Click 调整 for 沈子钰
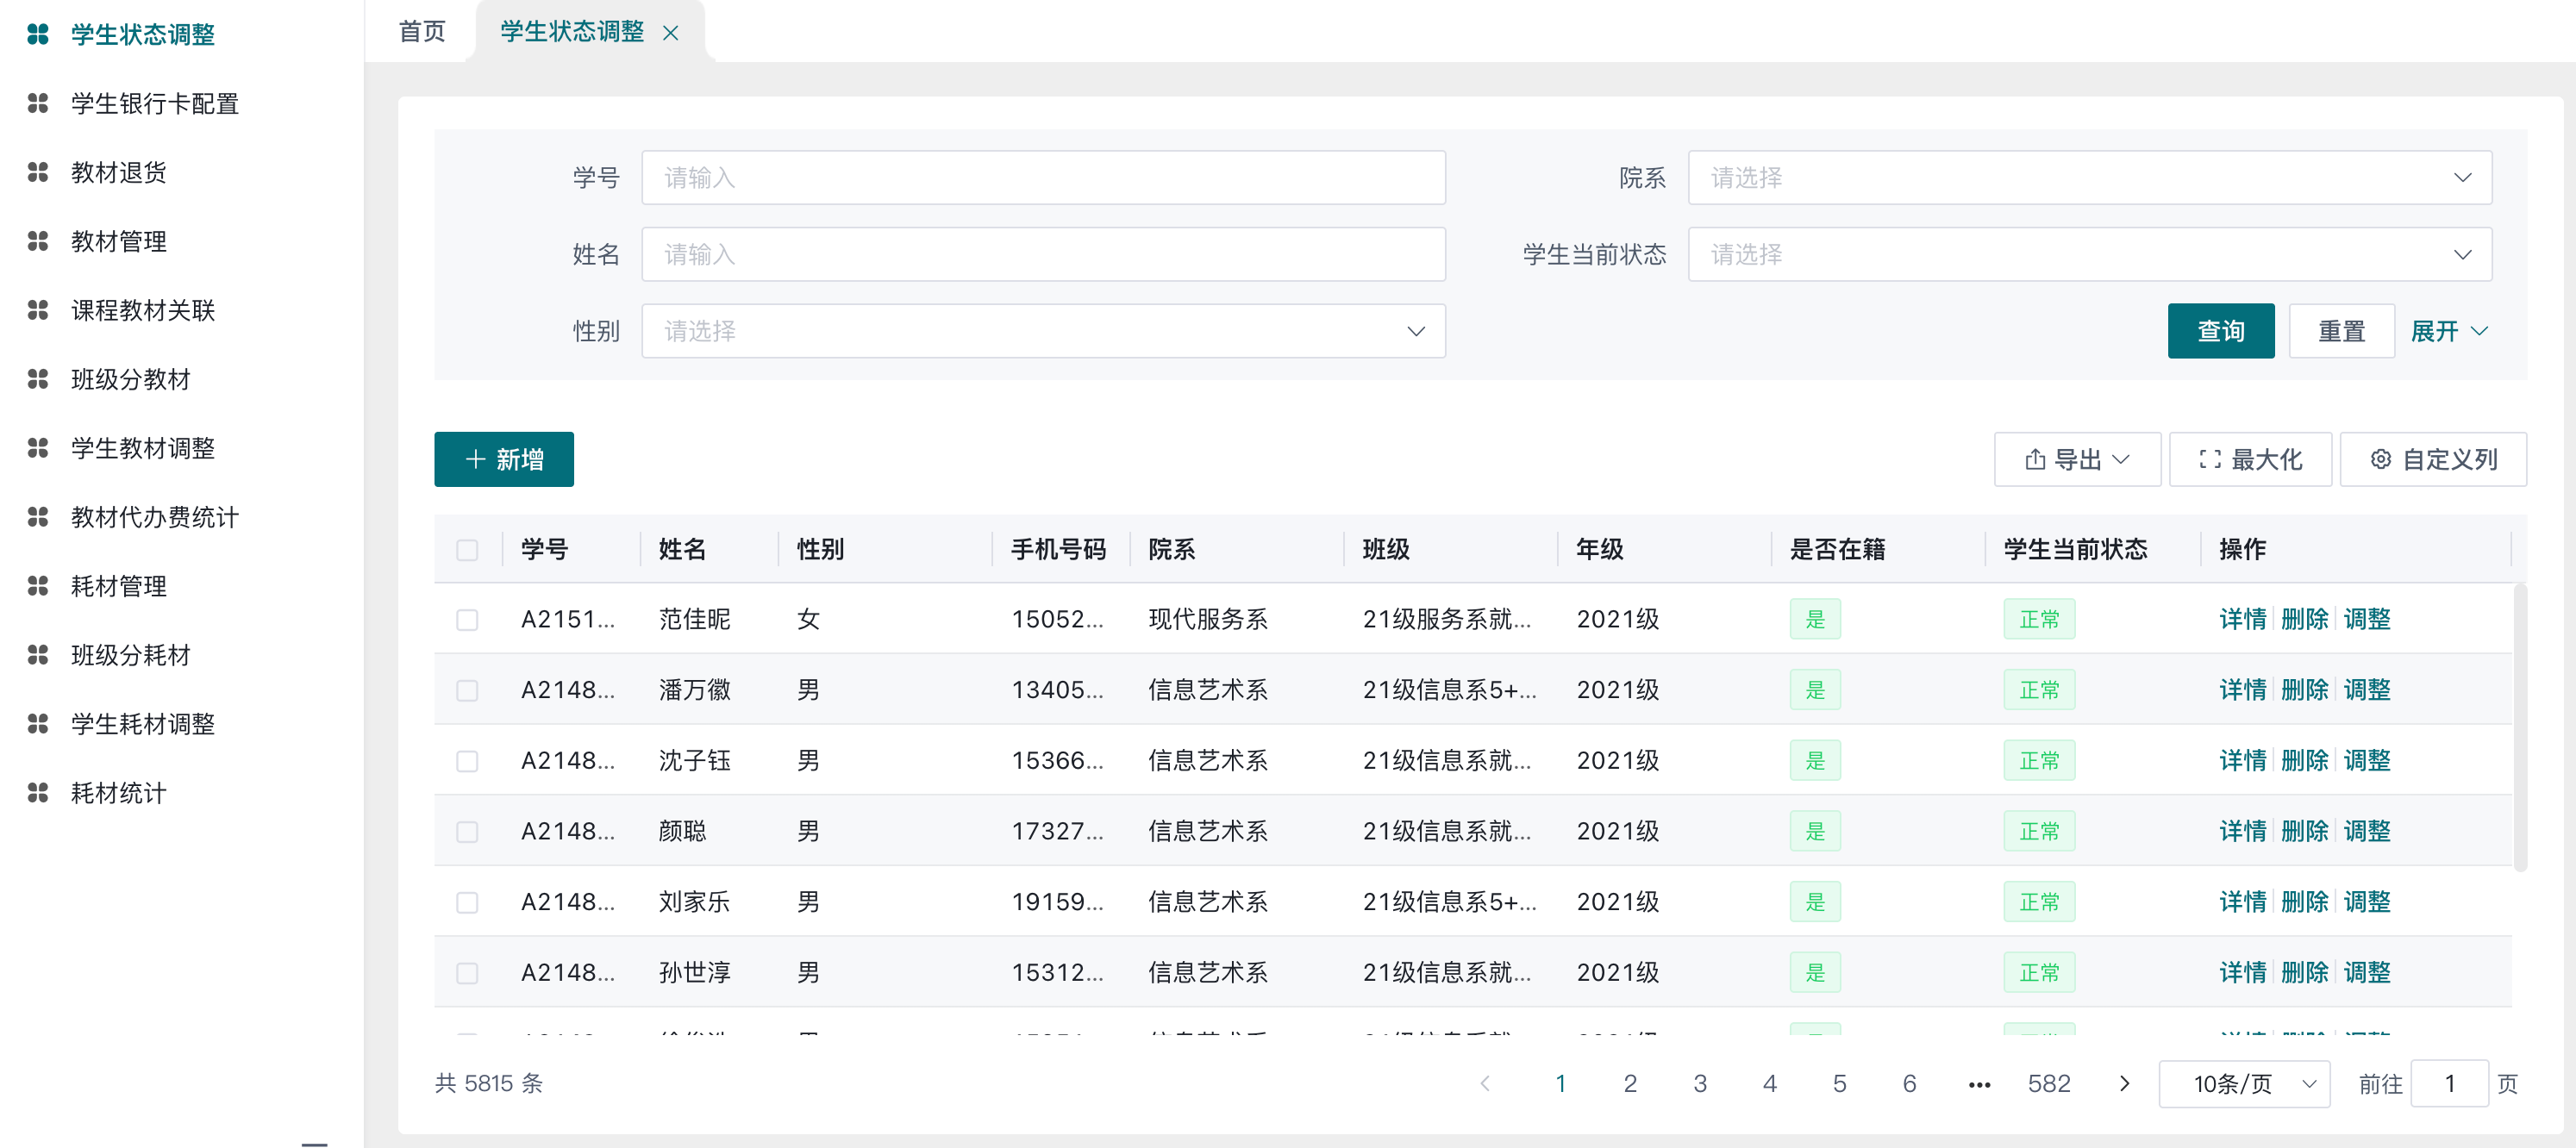Screen dimensions: 2576x1148 pos(2367,761)
